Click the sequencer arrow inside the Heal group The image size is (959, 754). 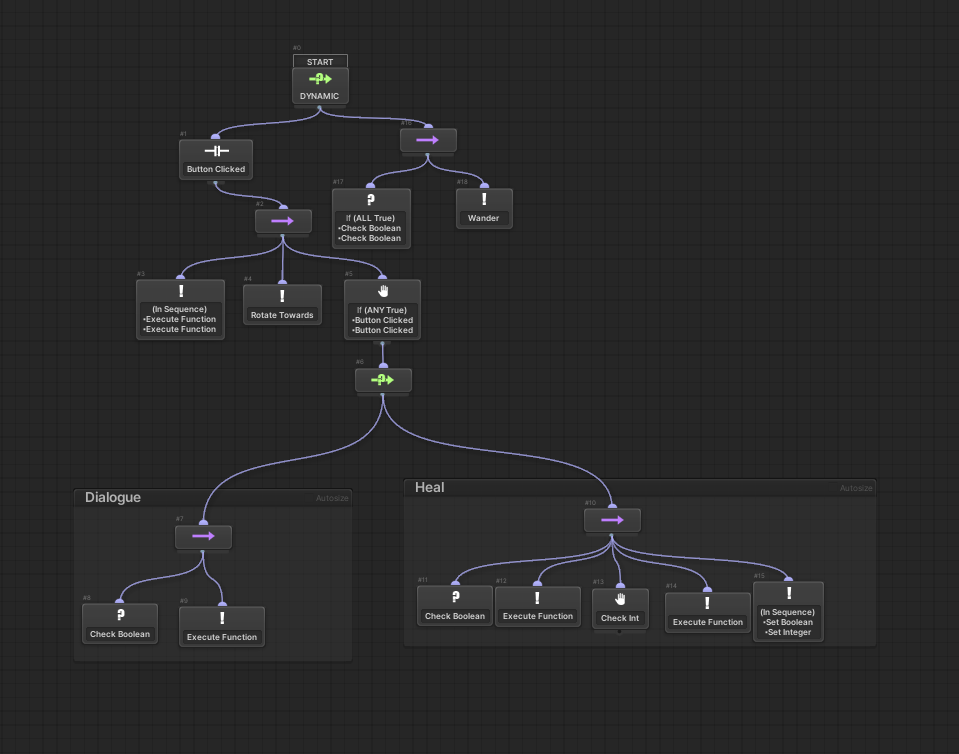click(x=612, y=520)
